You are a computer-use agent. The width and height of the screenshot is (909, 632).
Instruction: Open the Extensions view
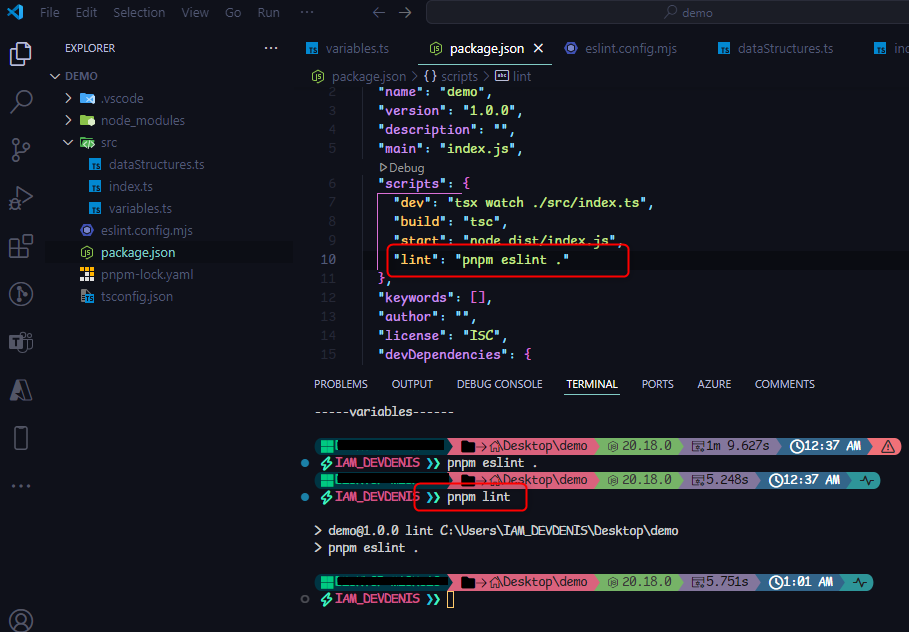21,246
